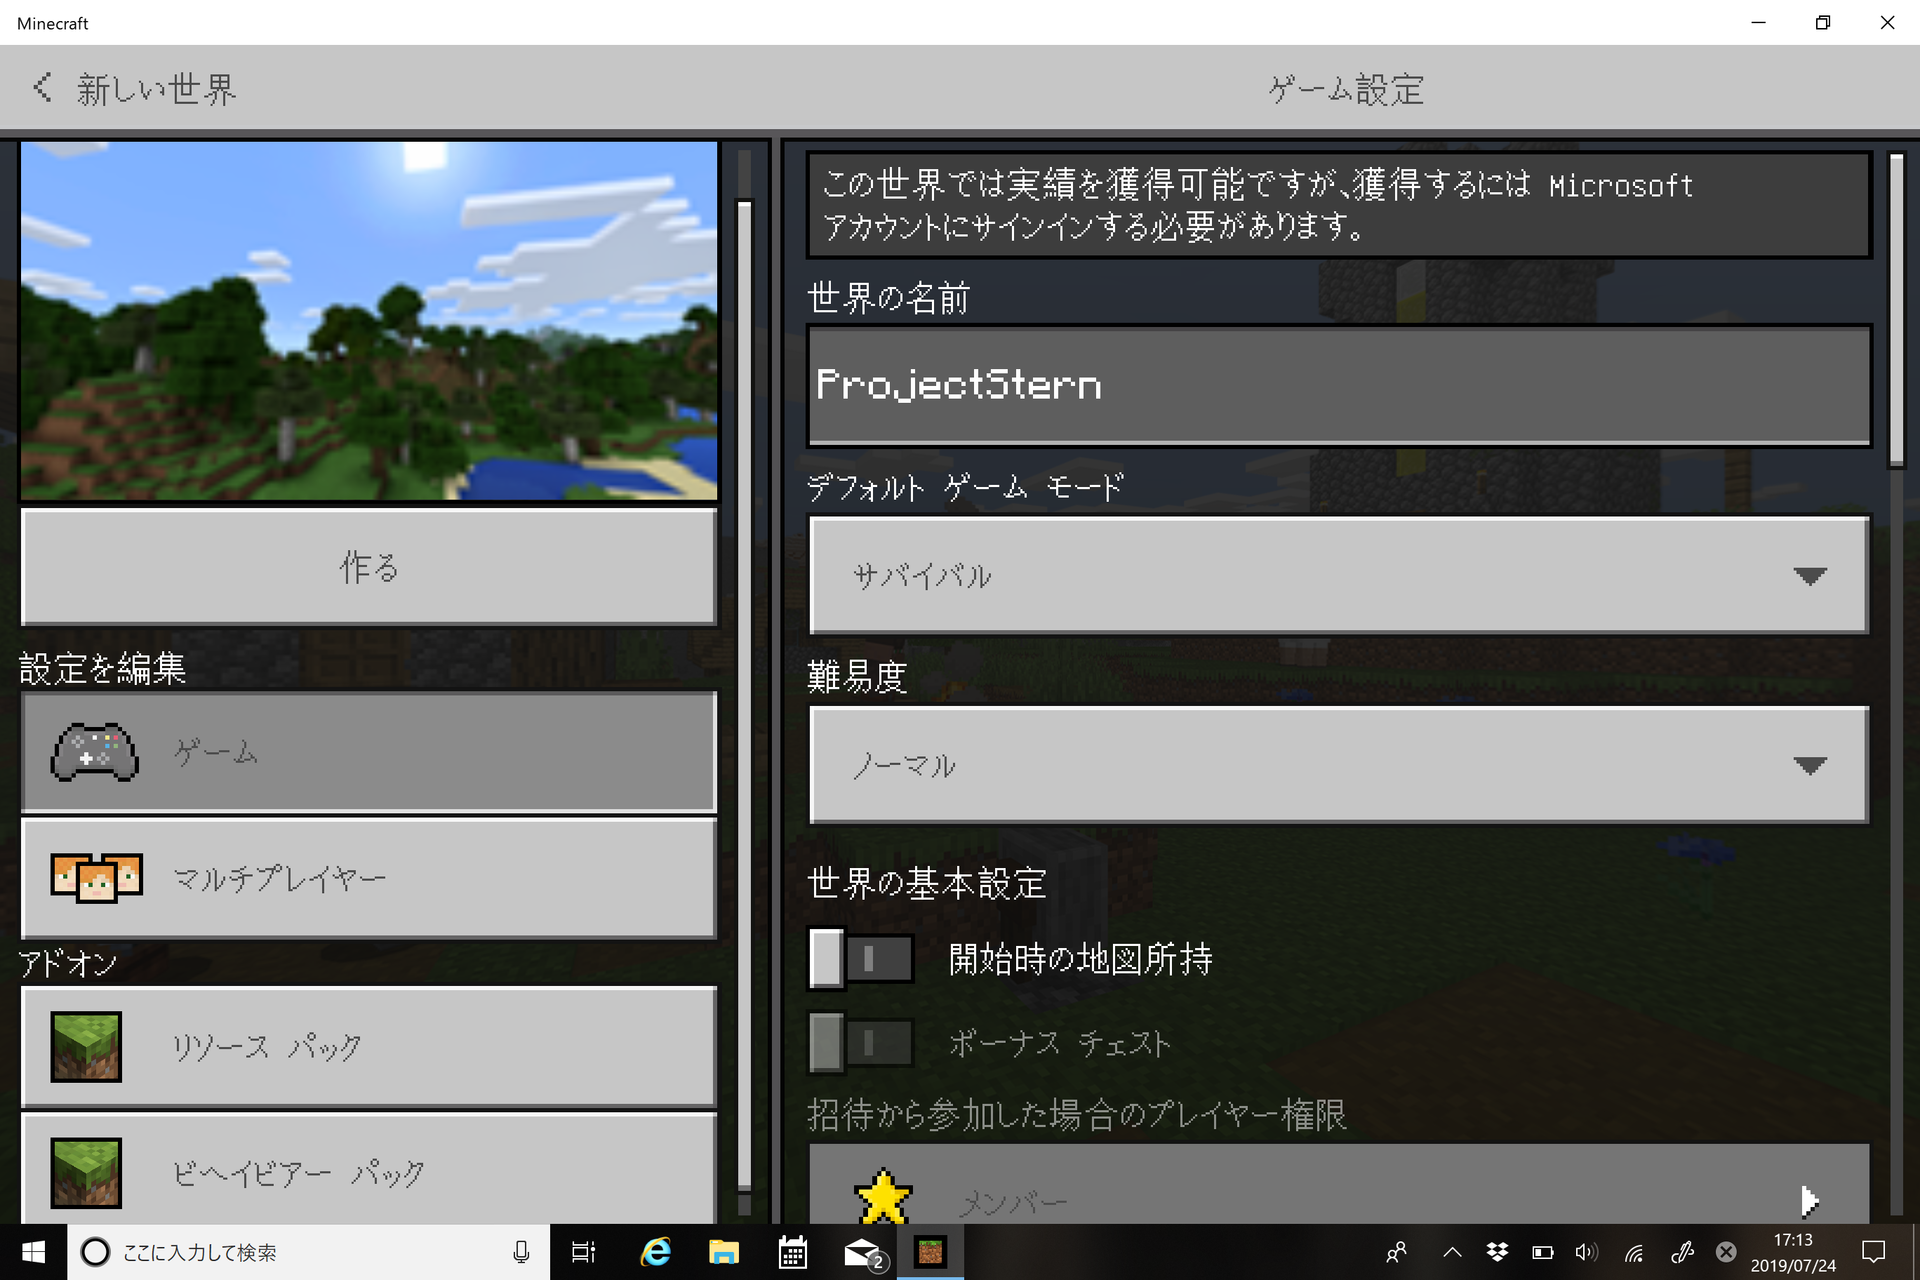Open the Calendar app in the taskbar
The image size is (1920, 1280).
pos(792,1252)
